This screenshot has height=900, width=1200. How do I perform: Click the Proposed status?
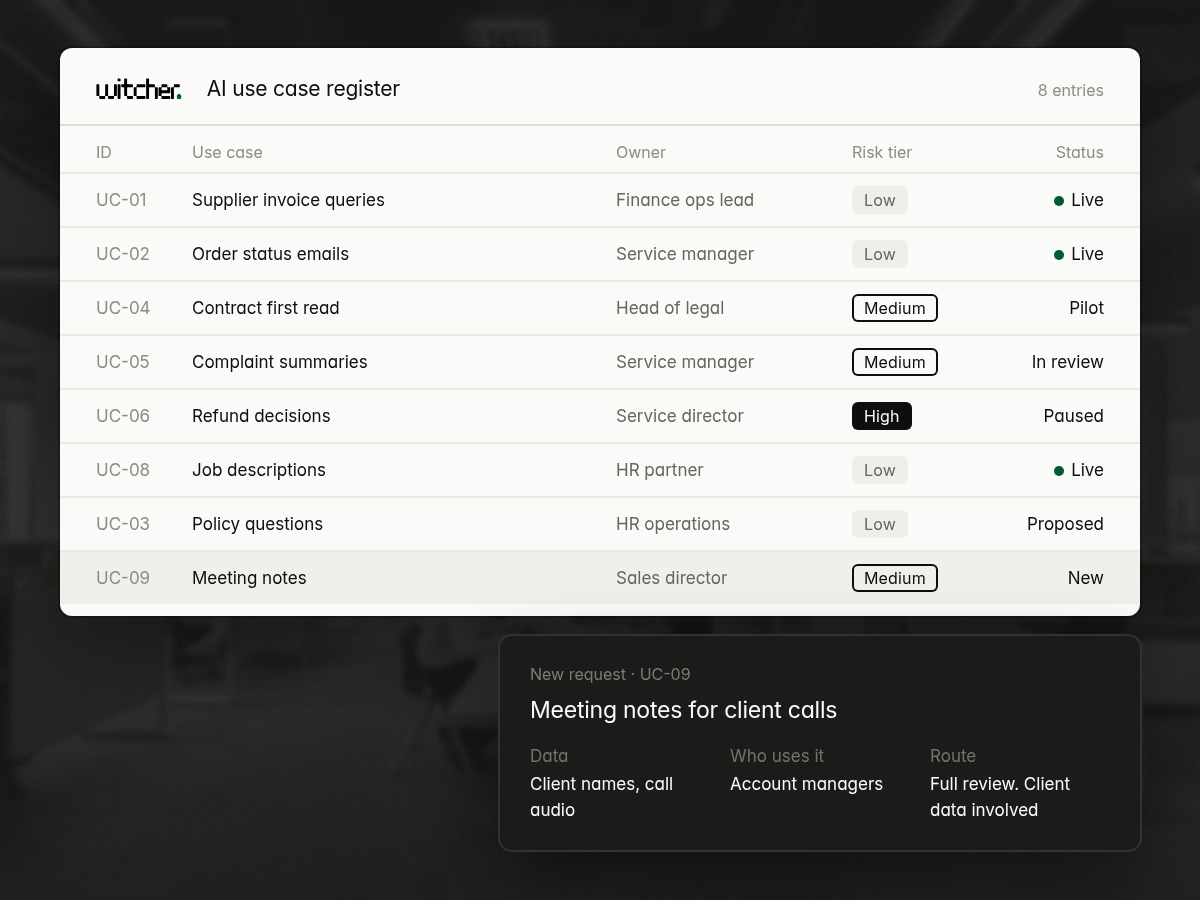[x=1065, y=524]
